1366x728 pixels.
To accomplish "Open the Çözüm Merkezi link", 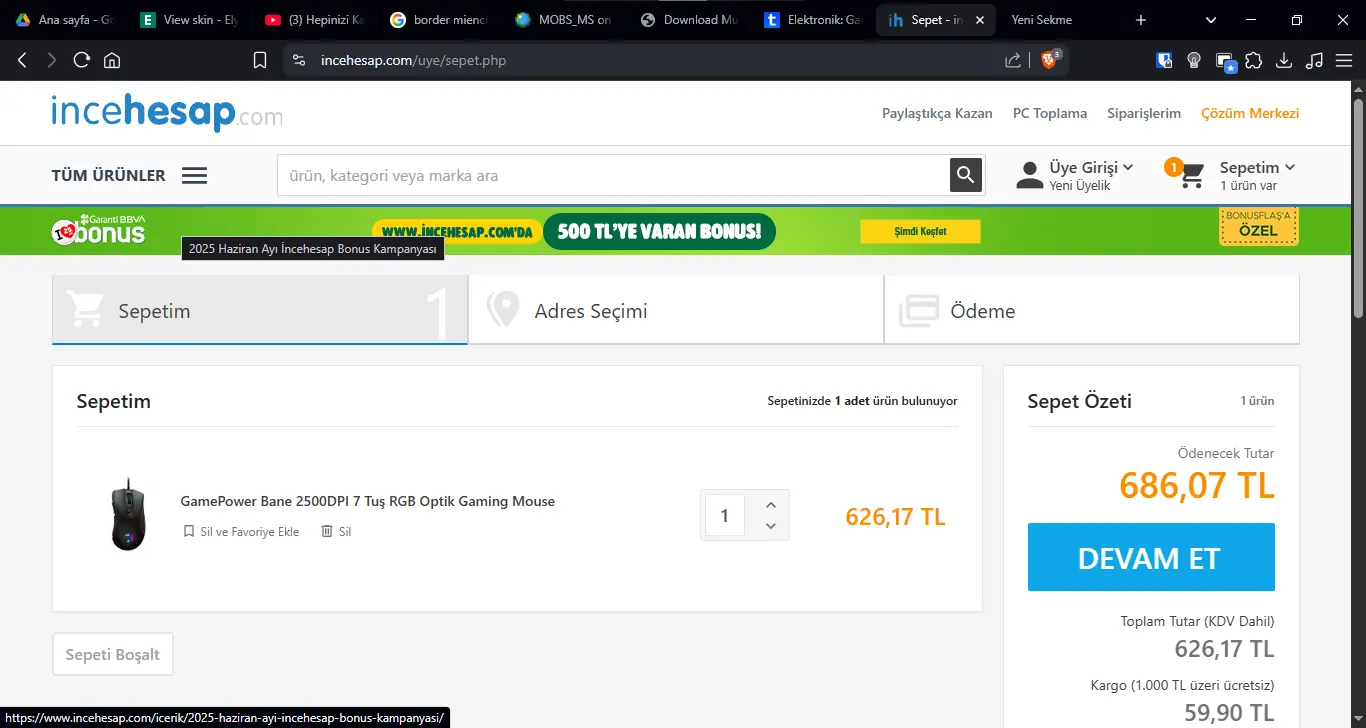I will [1250, 113].
